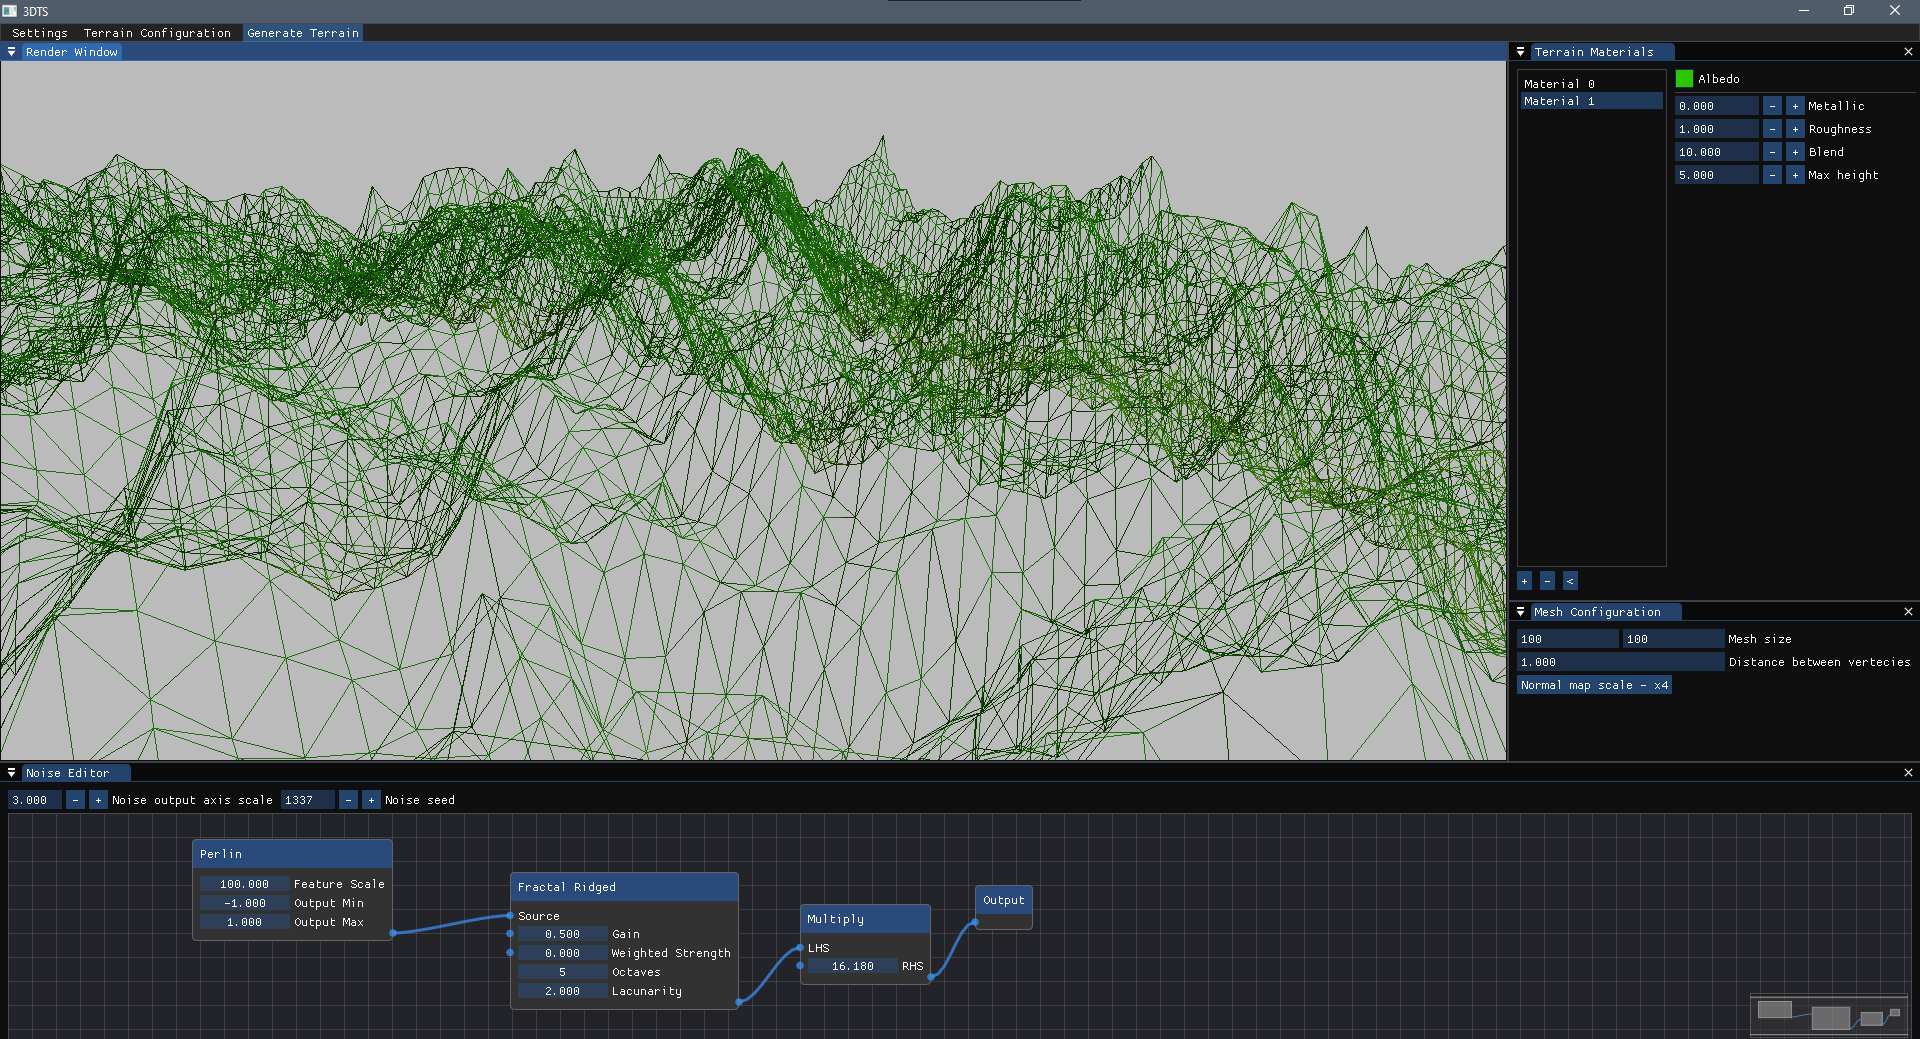
Task: Click the Perlin Feature Scale field
Action: click(244, 884)
